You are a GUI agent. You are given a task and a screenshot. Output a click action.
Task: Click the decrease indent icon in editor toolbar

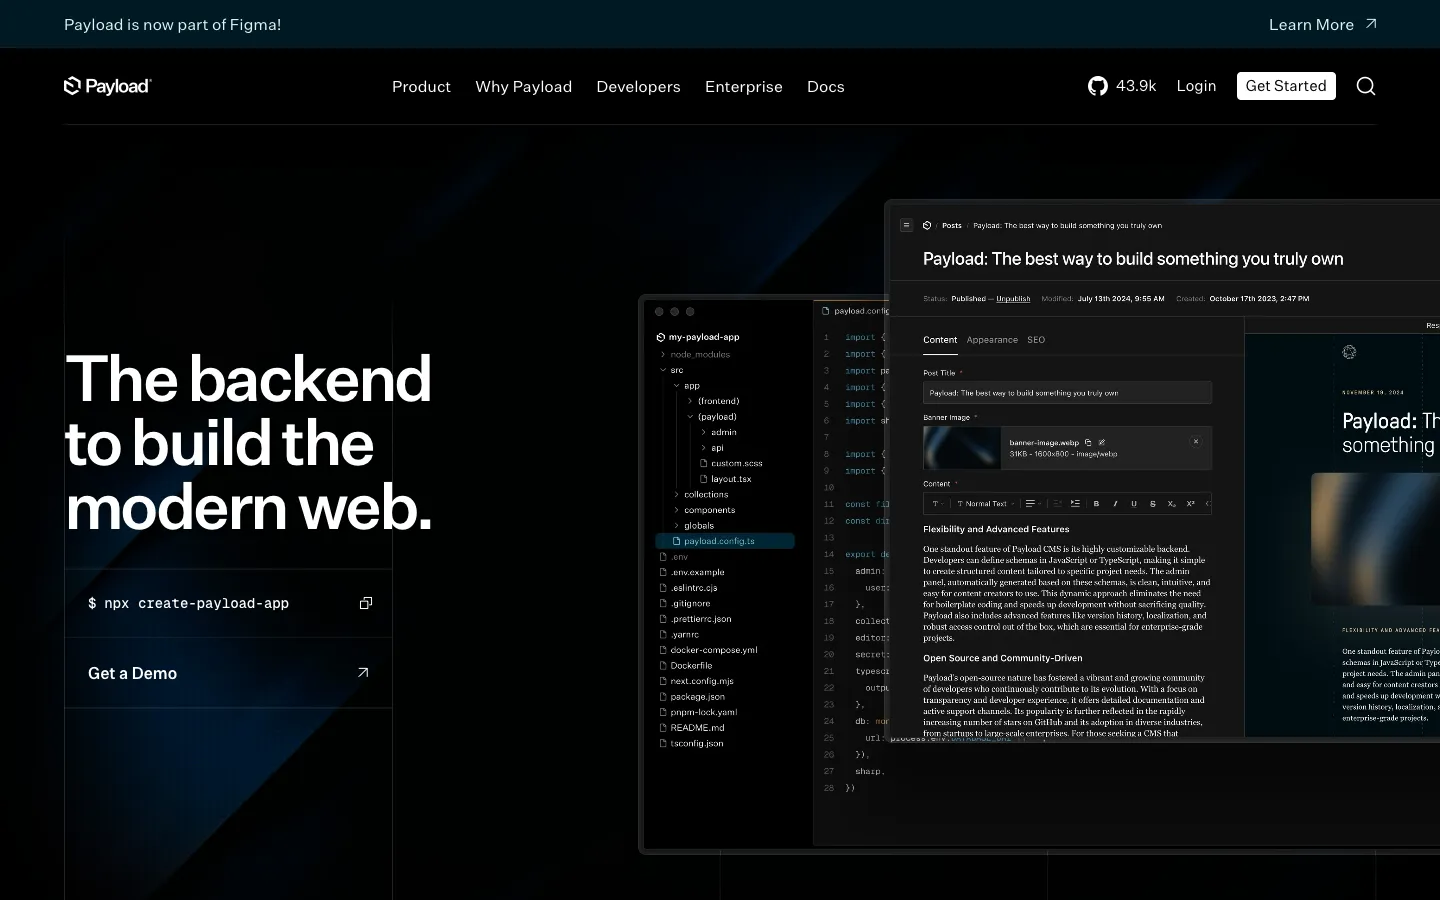coord(1057,504)
